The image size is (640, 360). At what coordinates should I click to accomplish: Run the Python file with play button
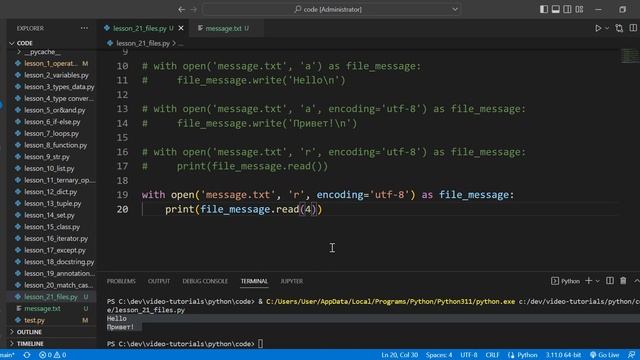click(598, 28)
